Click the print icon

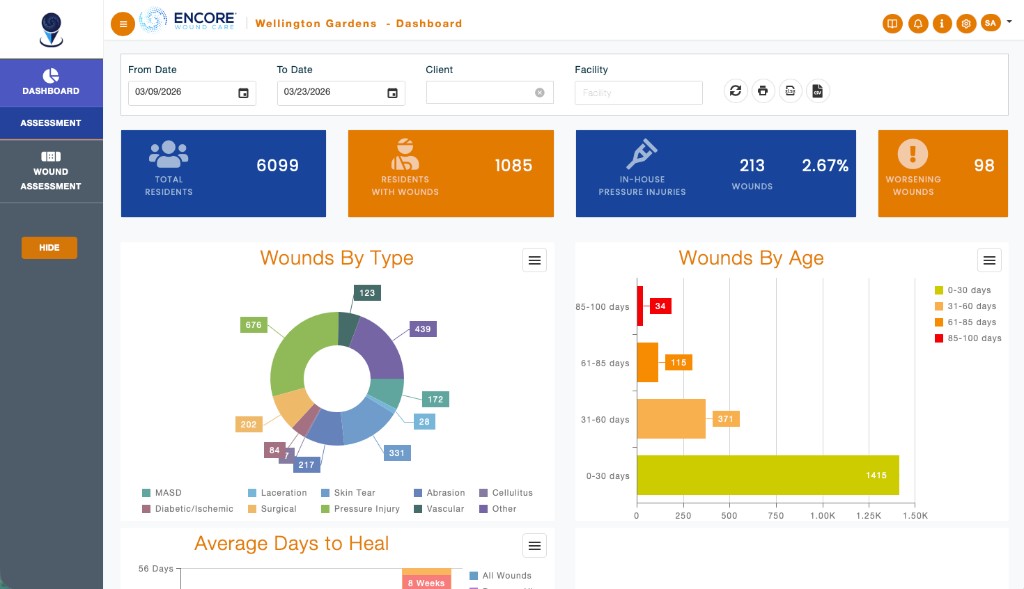coord(763,91)
